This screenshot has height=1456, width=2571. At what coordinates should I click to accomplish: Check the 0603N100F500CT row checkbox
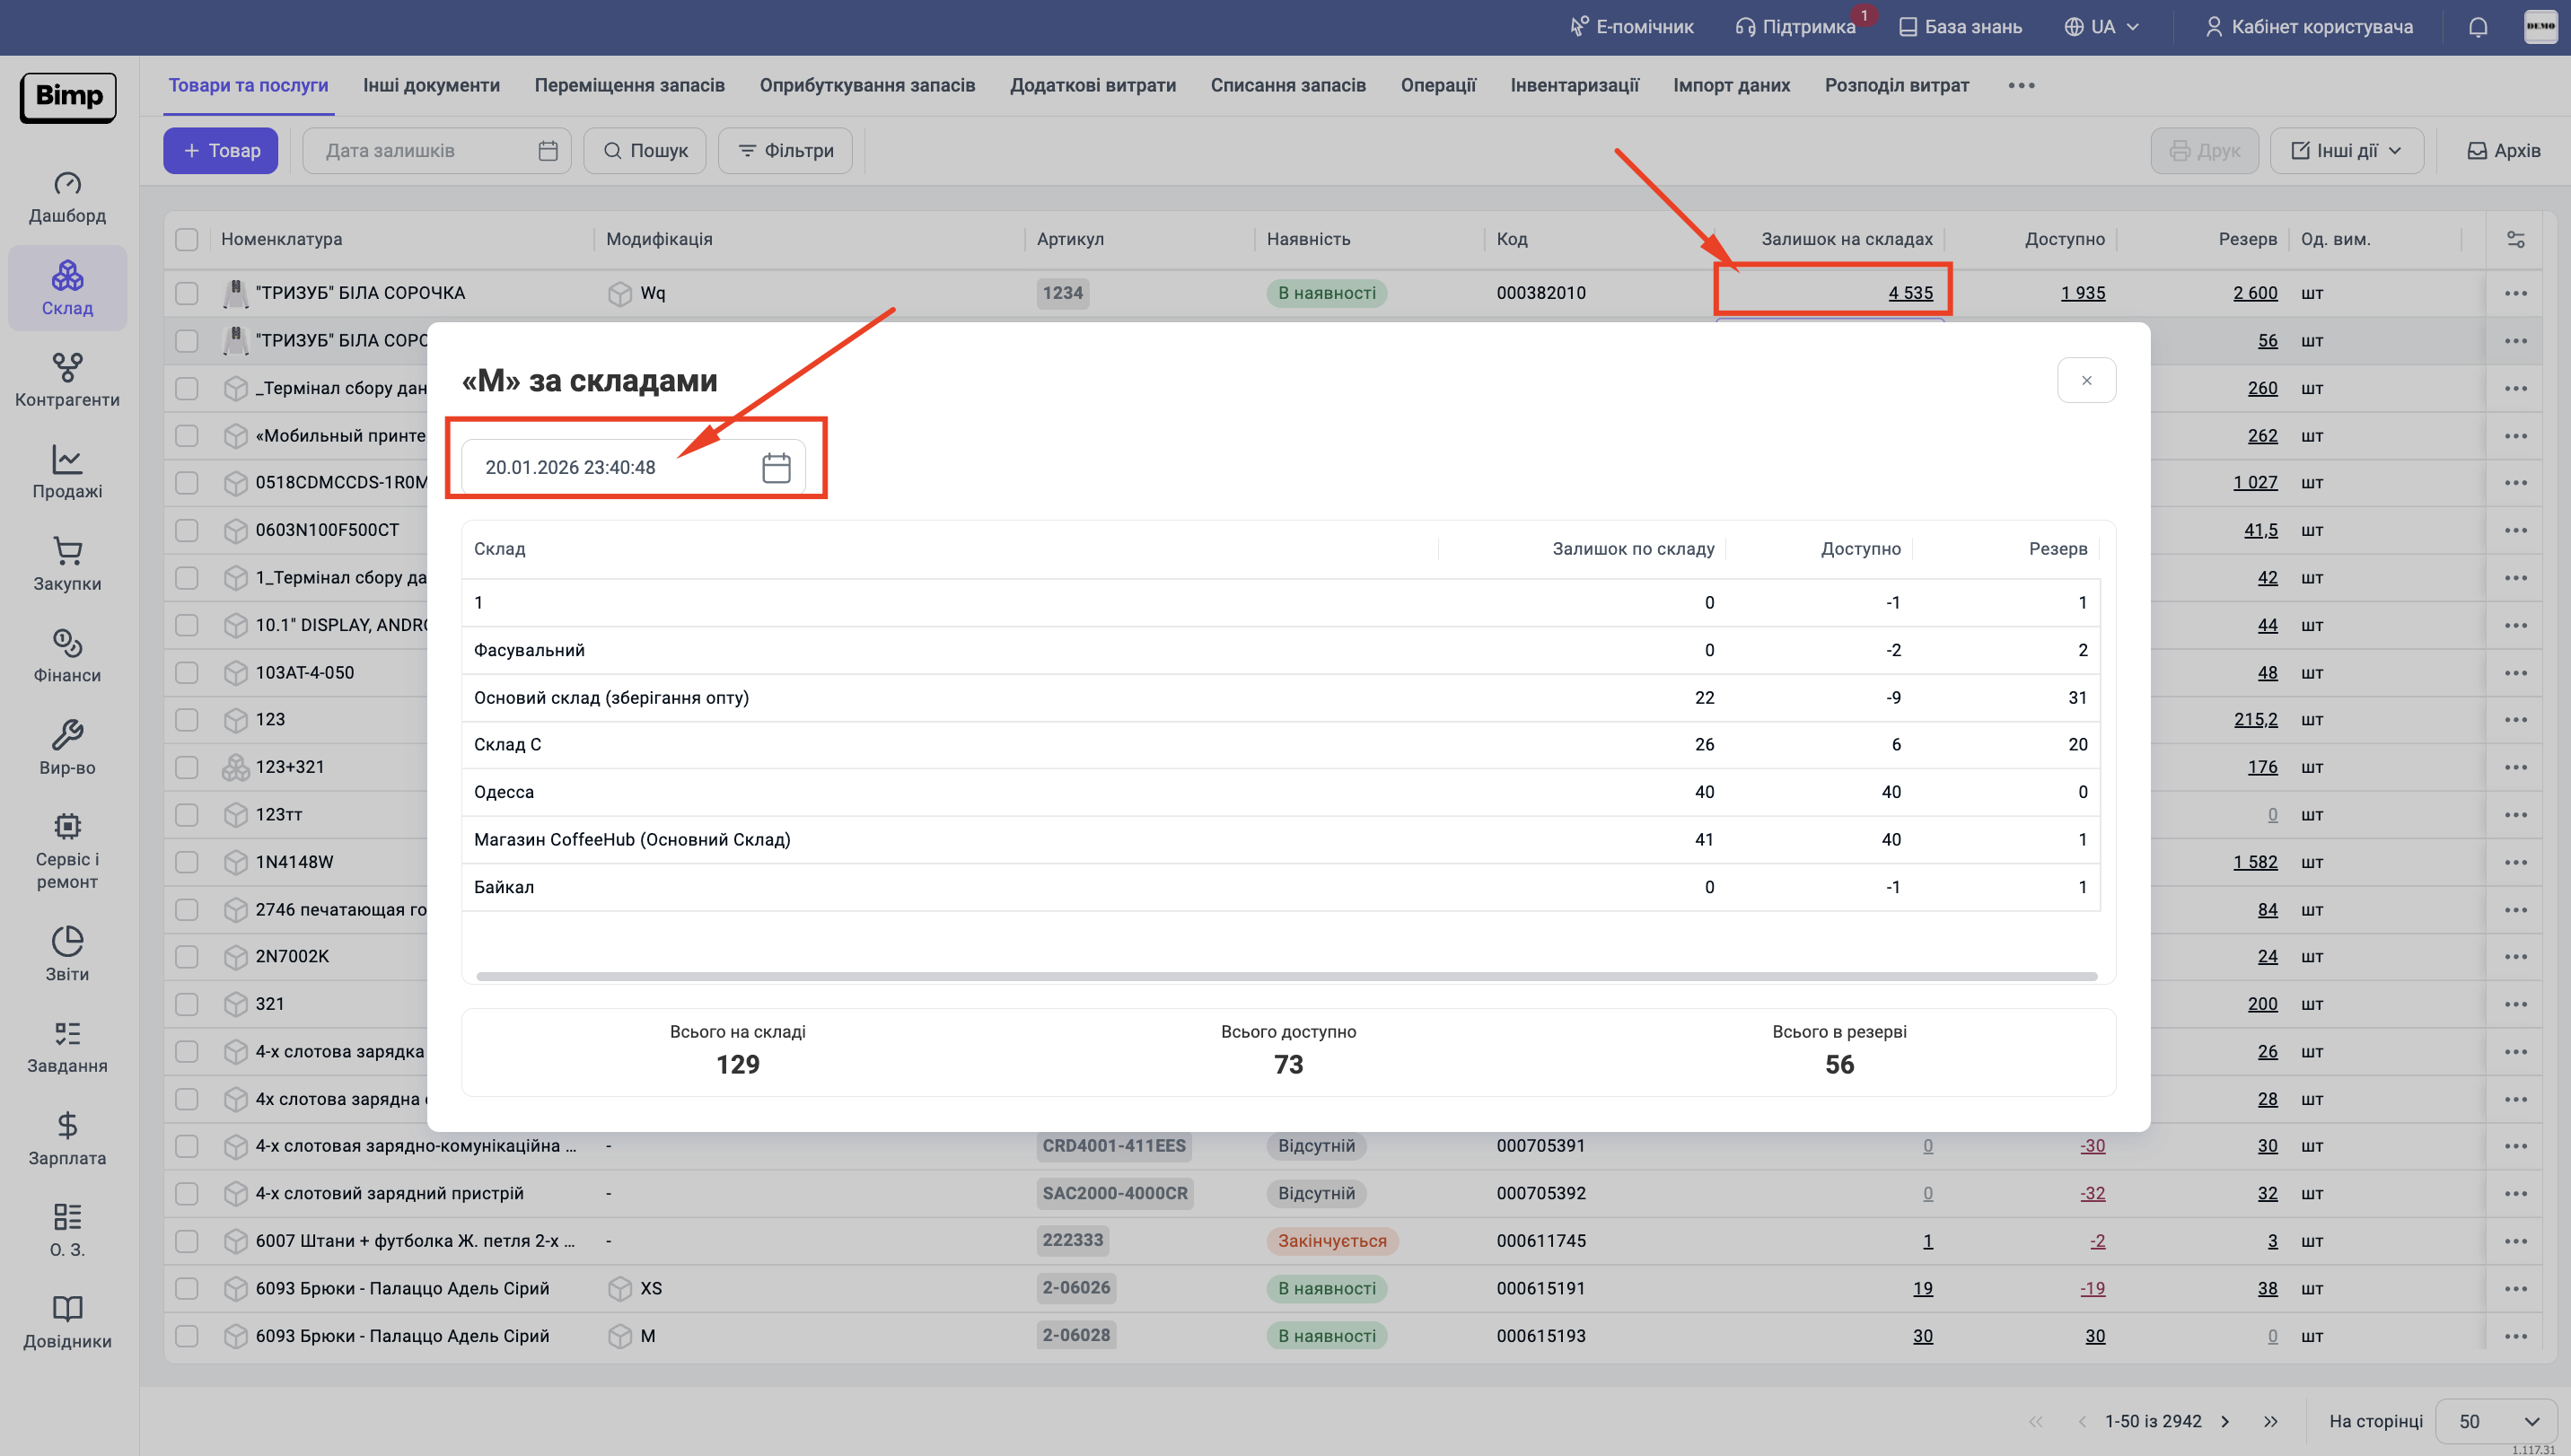pos(187,530)
